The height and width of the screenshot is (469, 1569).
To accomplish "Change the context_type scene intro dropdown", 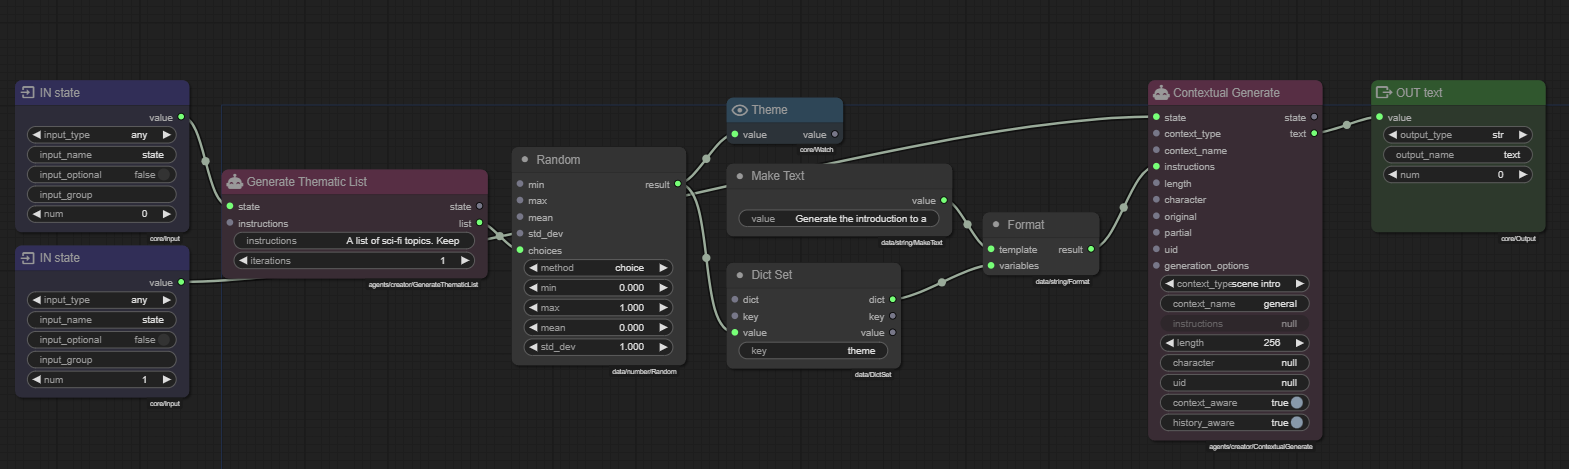I will tap(1234, 284).
